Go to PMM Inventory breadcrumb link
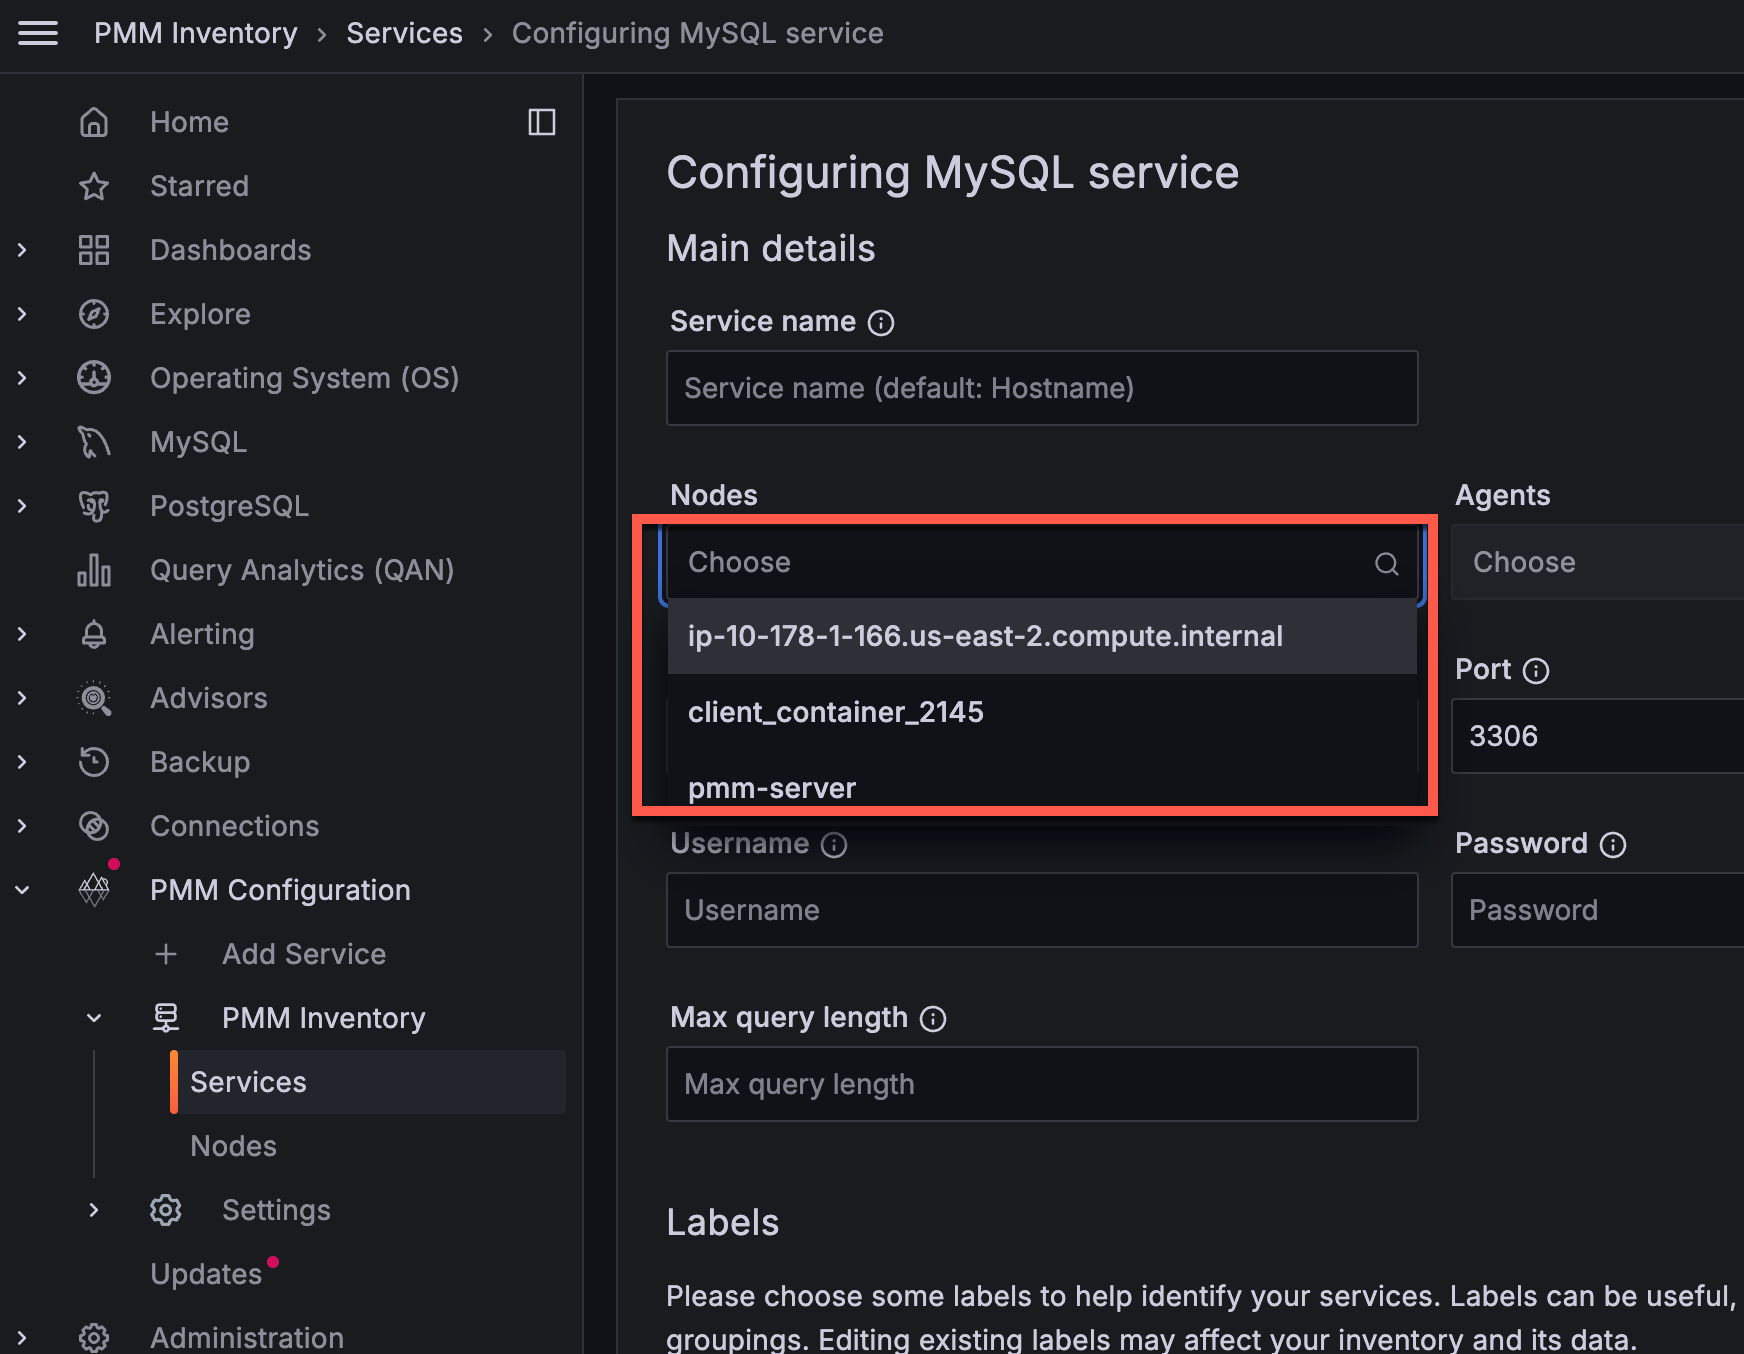The image size is (1744, 1354). pyautogui.click(x=196, y=33)
